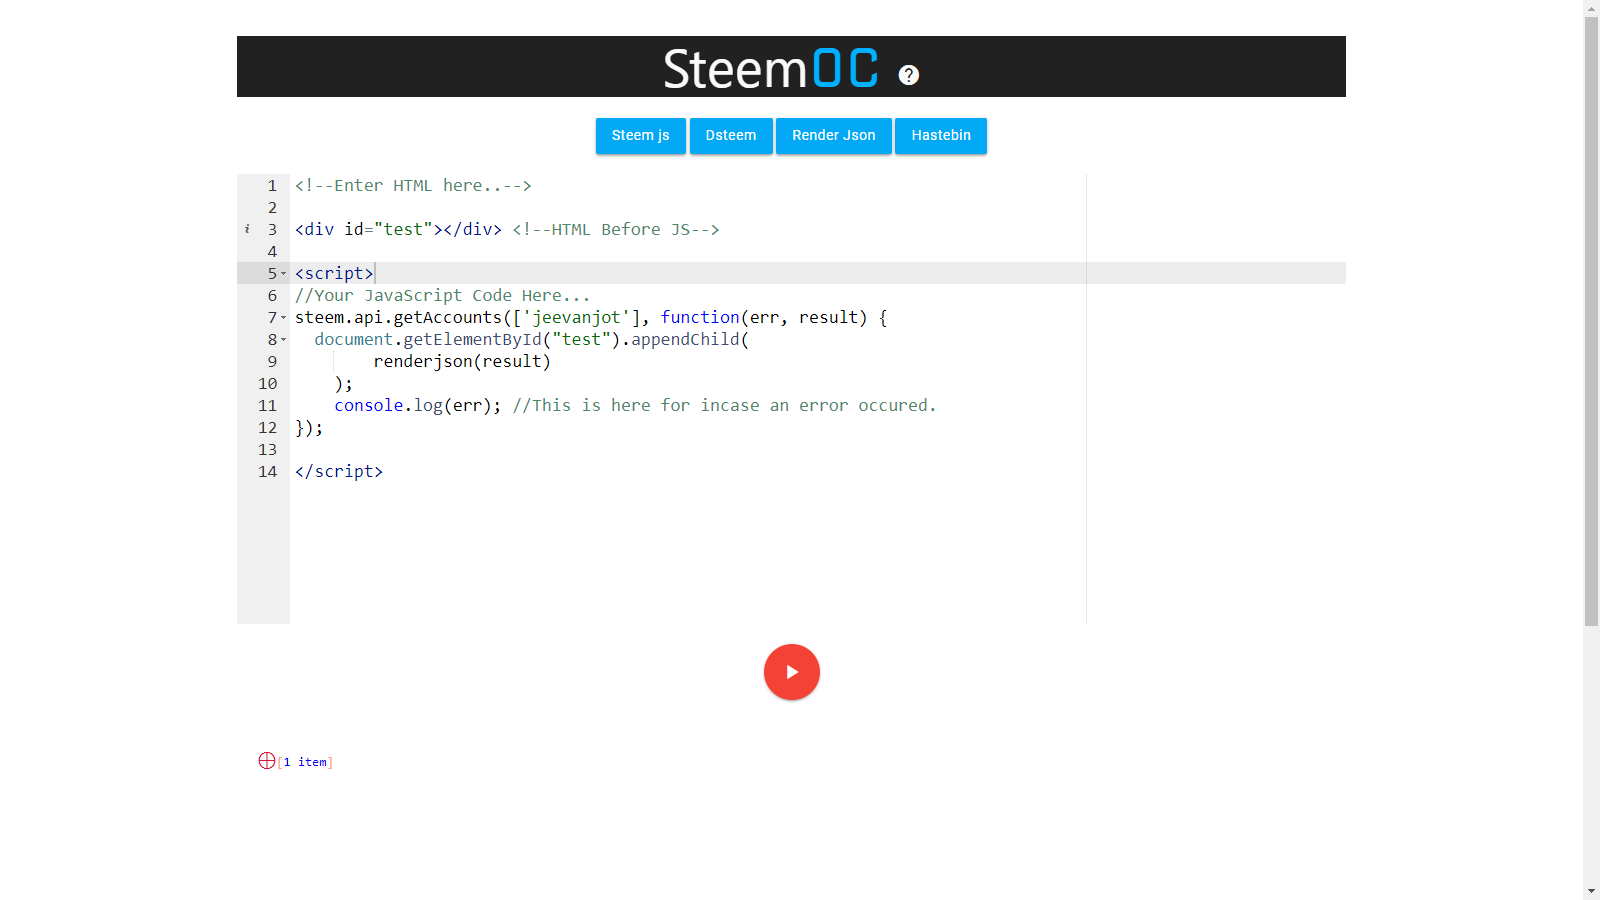This screenshot has width=1600, height=900.
Task: Collapse the fold arrow on line 5
Action: [283, 273]
